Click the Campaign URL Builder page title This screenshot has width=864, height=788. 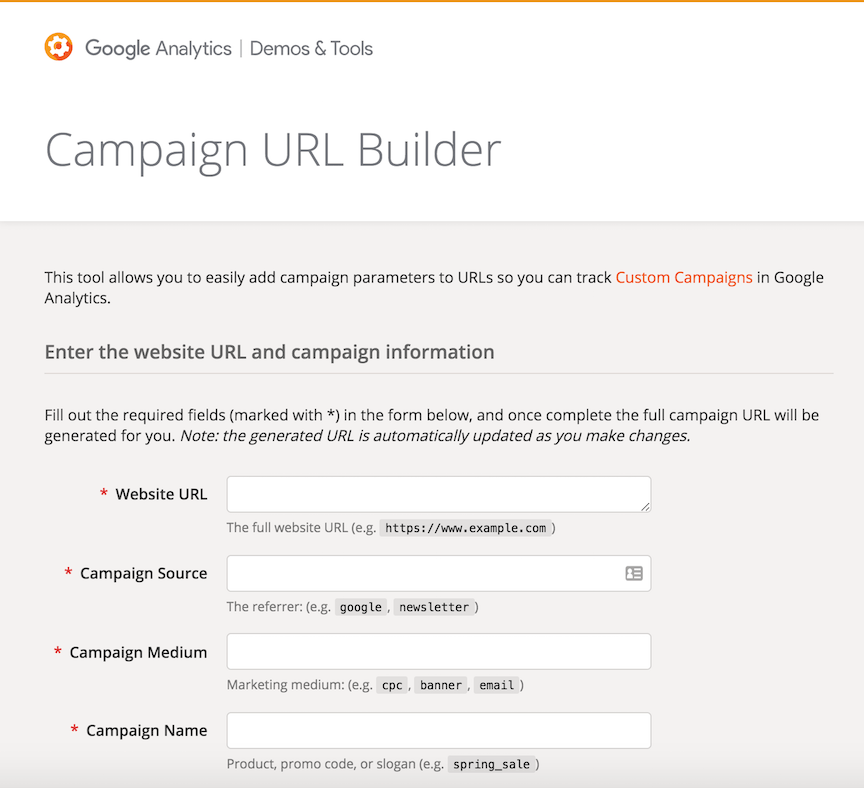[x=272, y=149]
